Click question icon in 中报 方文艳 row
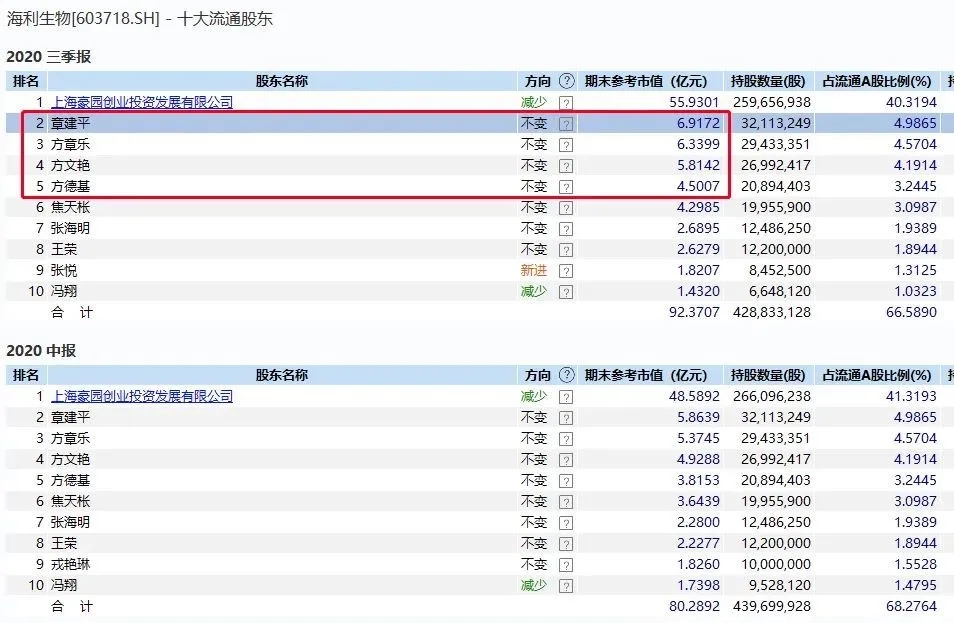954x623 pixels. (x=566, y=460)
